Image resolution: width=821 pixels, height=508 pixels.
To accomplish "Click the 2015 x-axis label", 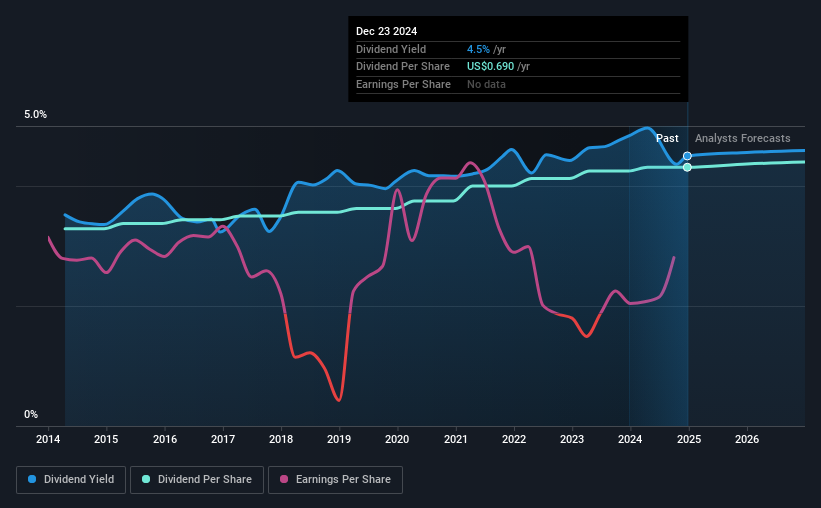I will click(x=106, y=439).
